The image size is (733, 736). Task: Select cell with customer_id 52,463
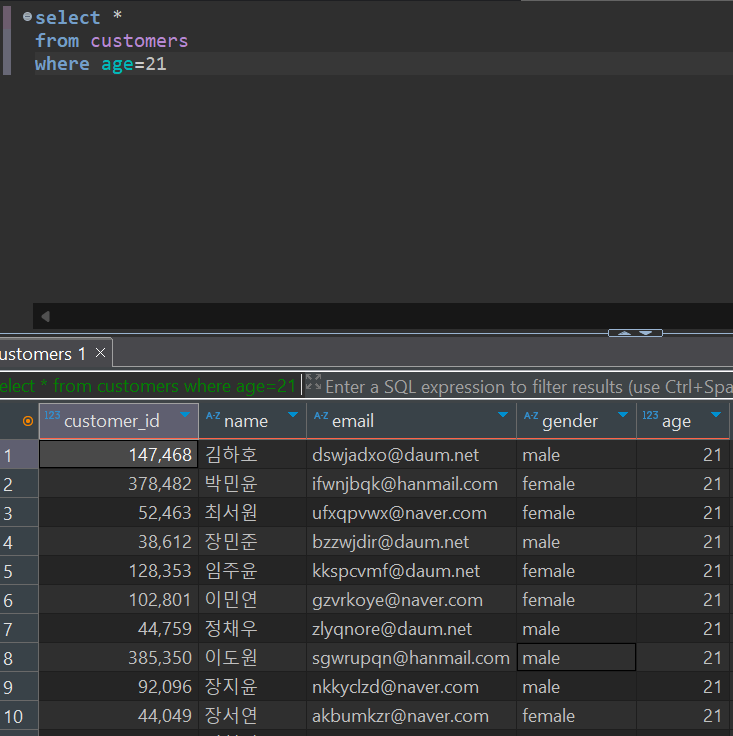click(x=119, y=513)
